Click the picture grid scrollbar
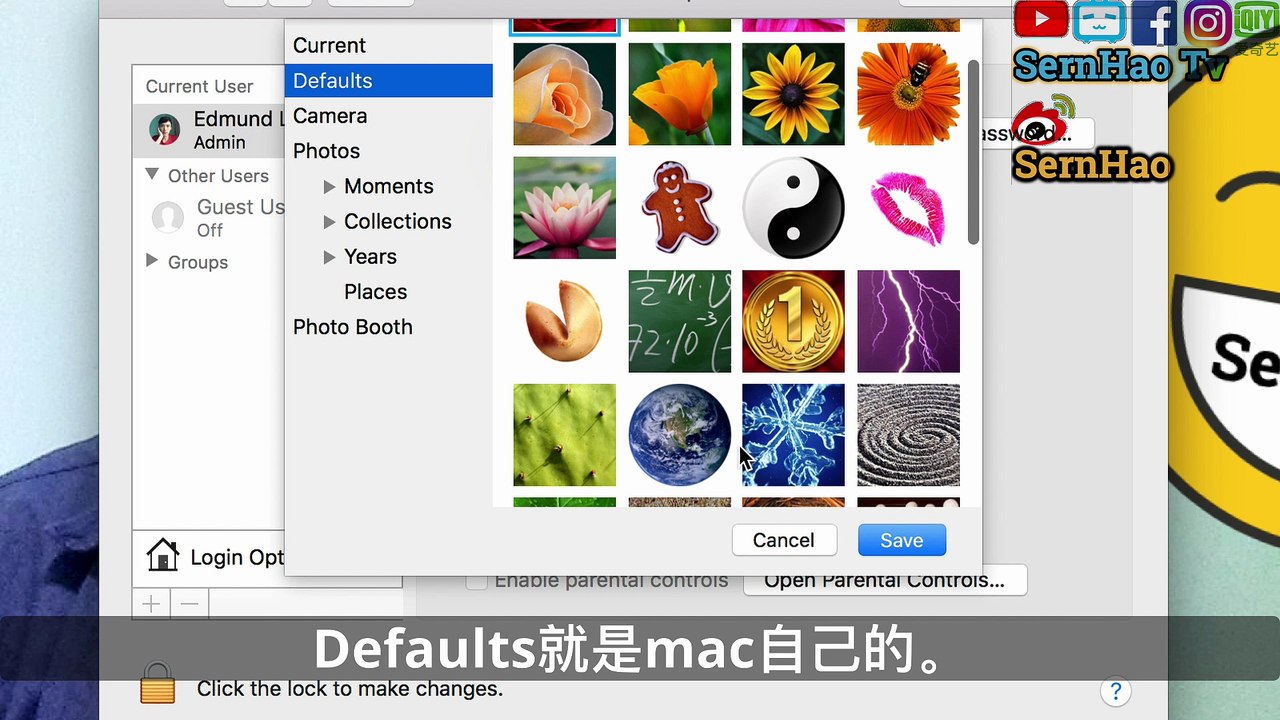This screenshot has width=1280, height=720. [973, 152]
